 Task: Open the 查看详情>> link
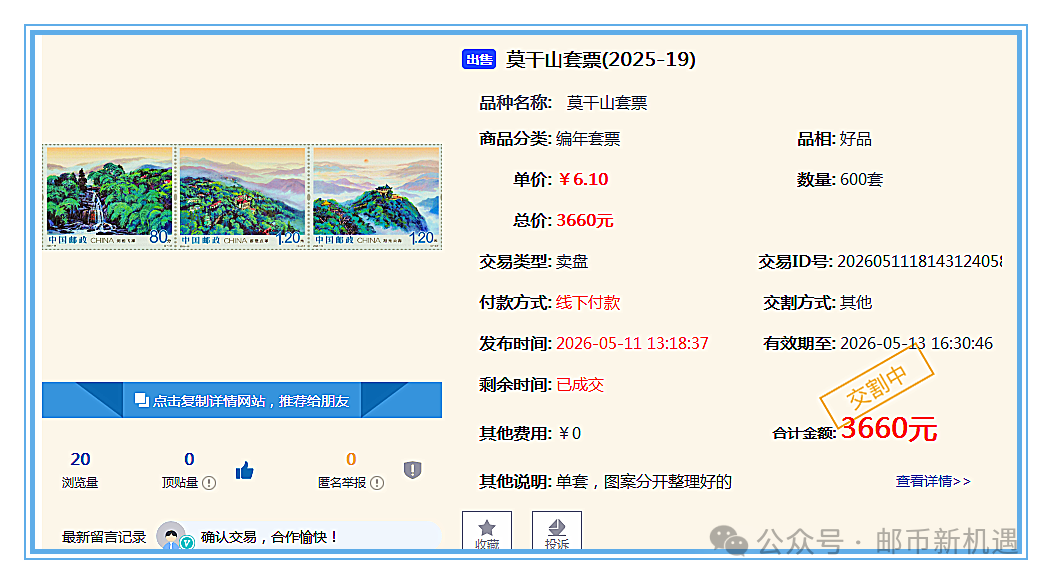point(933,481)
